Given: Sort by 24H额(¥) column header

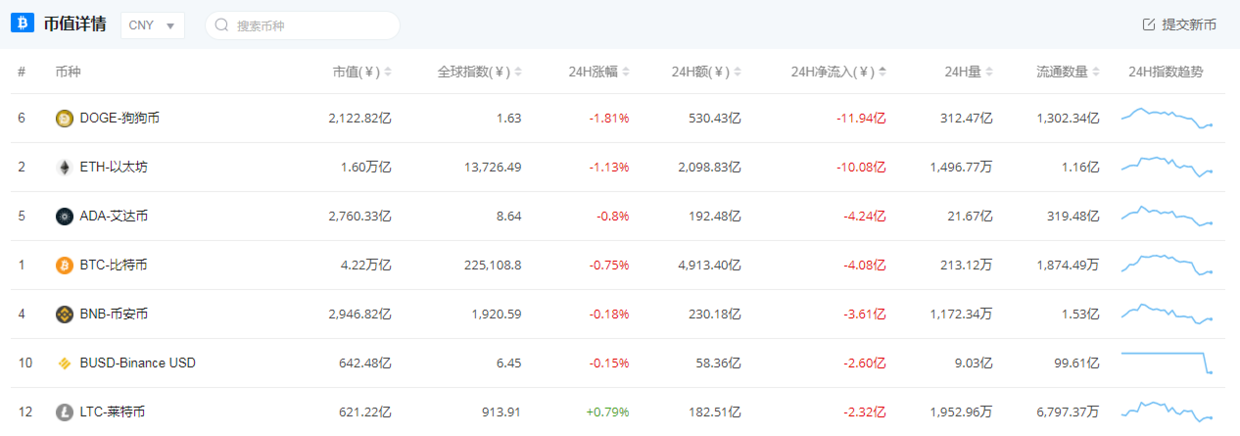Looking at the screenshot, I should click(706, 72).
